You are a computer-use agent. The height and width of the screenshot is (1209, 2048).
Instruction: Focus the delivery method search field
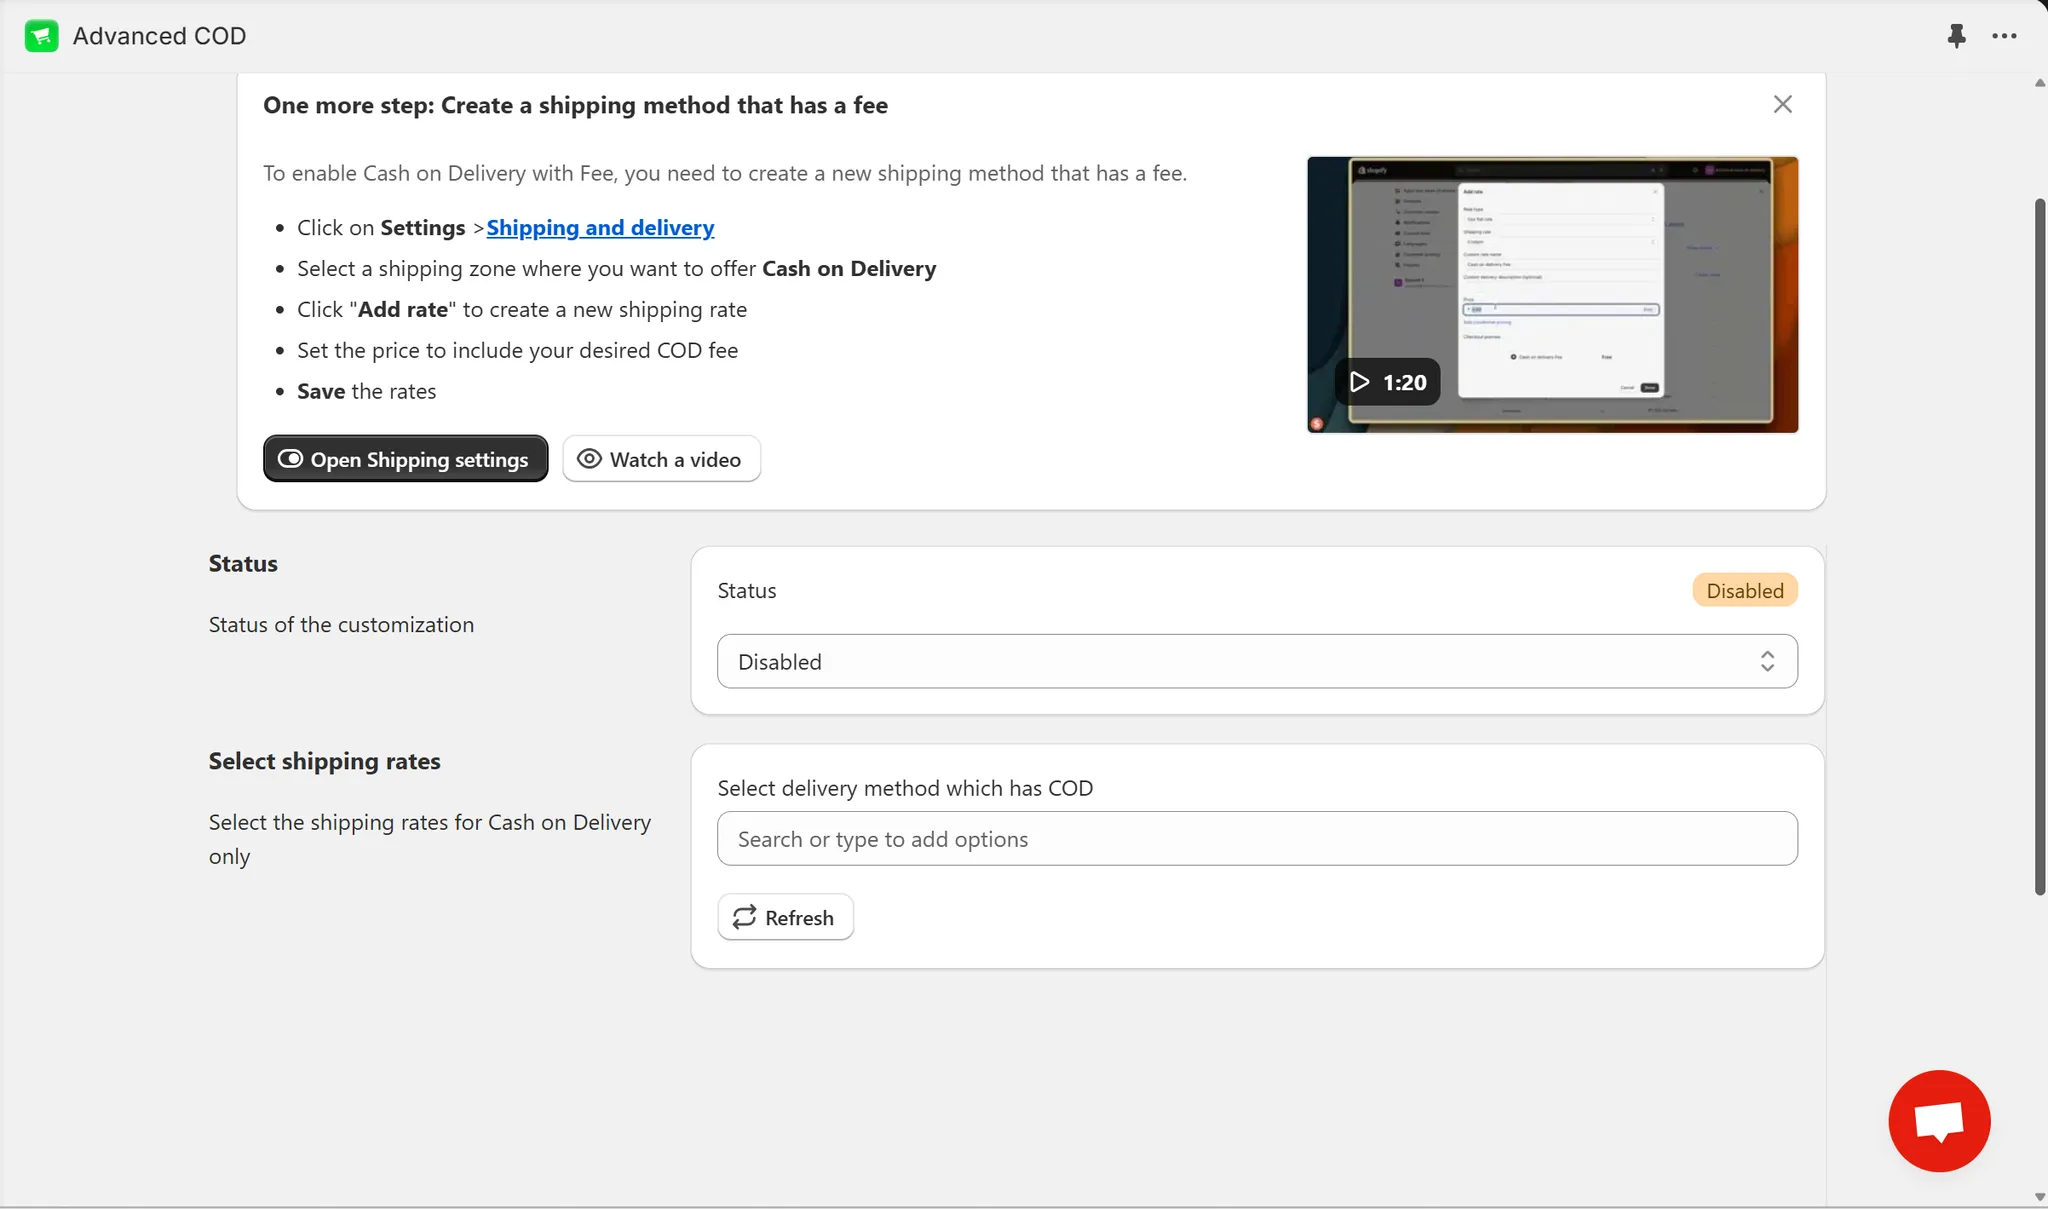pyautogui.click(x=1257, y=839)
